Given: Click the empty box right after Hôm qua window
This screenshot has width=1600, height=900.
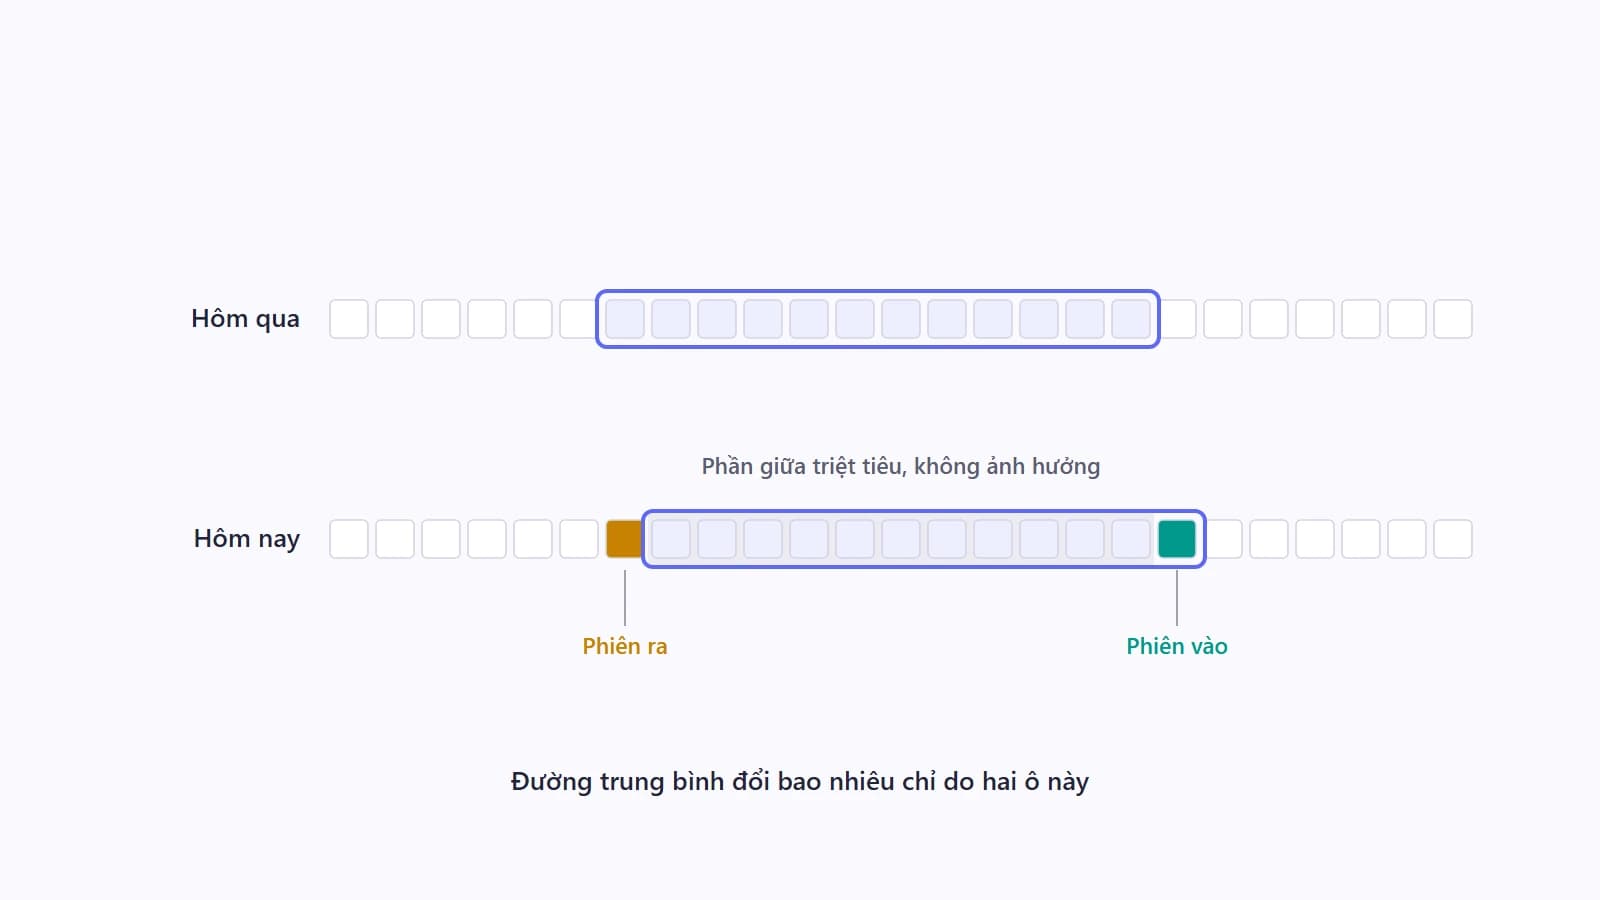Looking at the screenshot, I should (x=1177, y=319).
